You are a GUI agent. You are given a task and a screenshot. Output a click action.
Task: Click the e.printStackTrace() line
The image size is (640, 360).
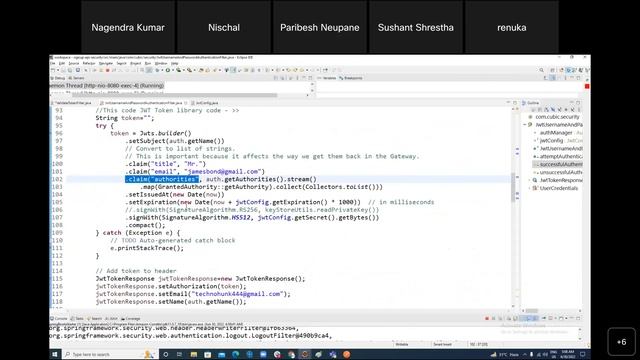pyautogui.click(x=147, y=248)
